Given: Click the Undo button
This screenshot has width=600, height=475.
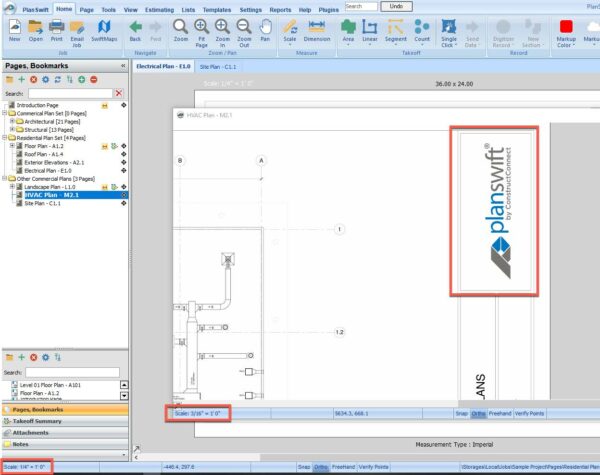Looking at the screenshot, I should (x=396, y=6).
